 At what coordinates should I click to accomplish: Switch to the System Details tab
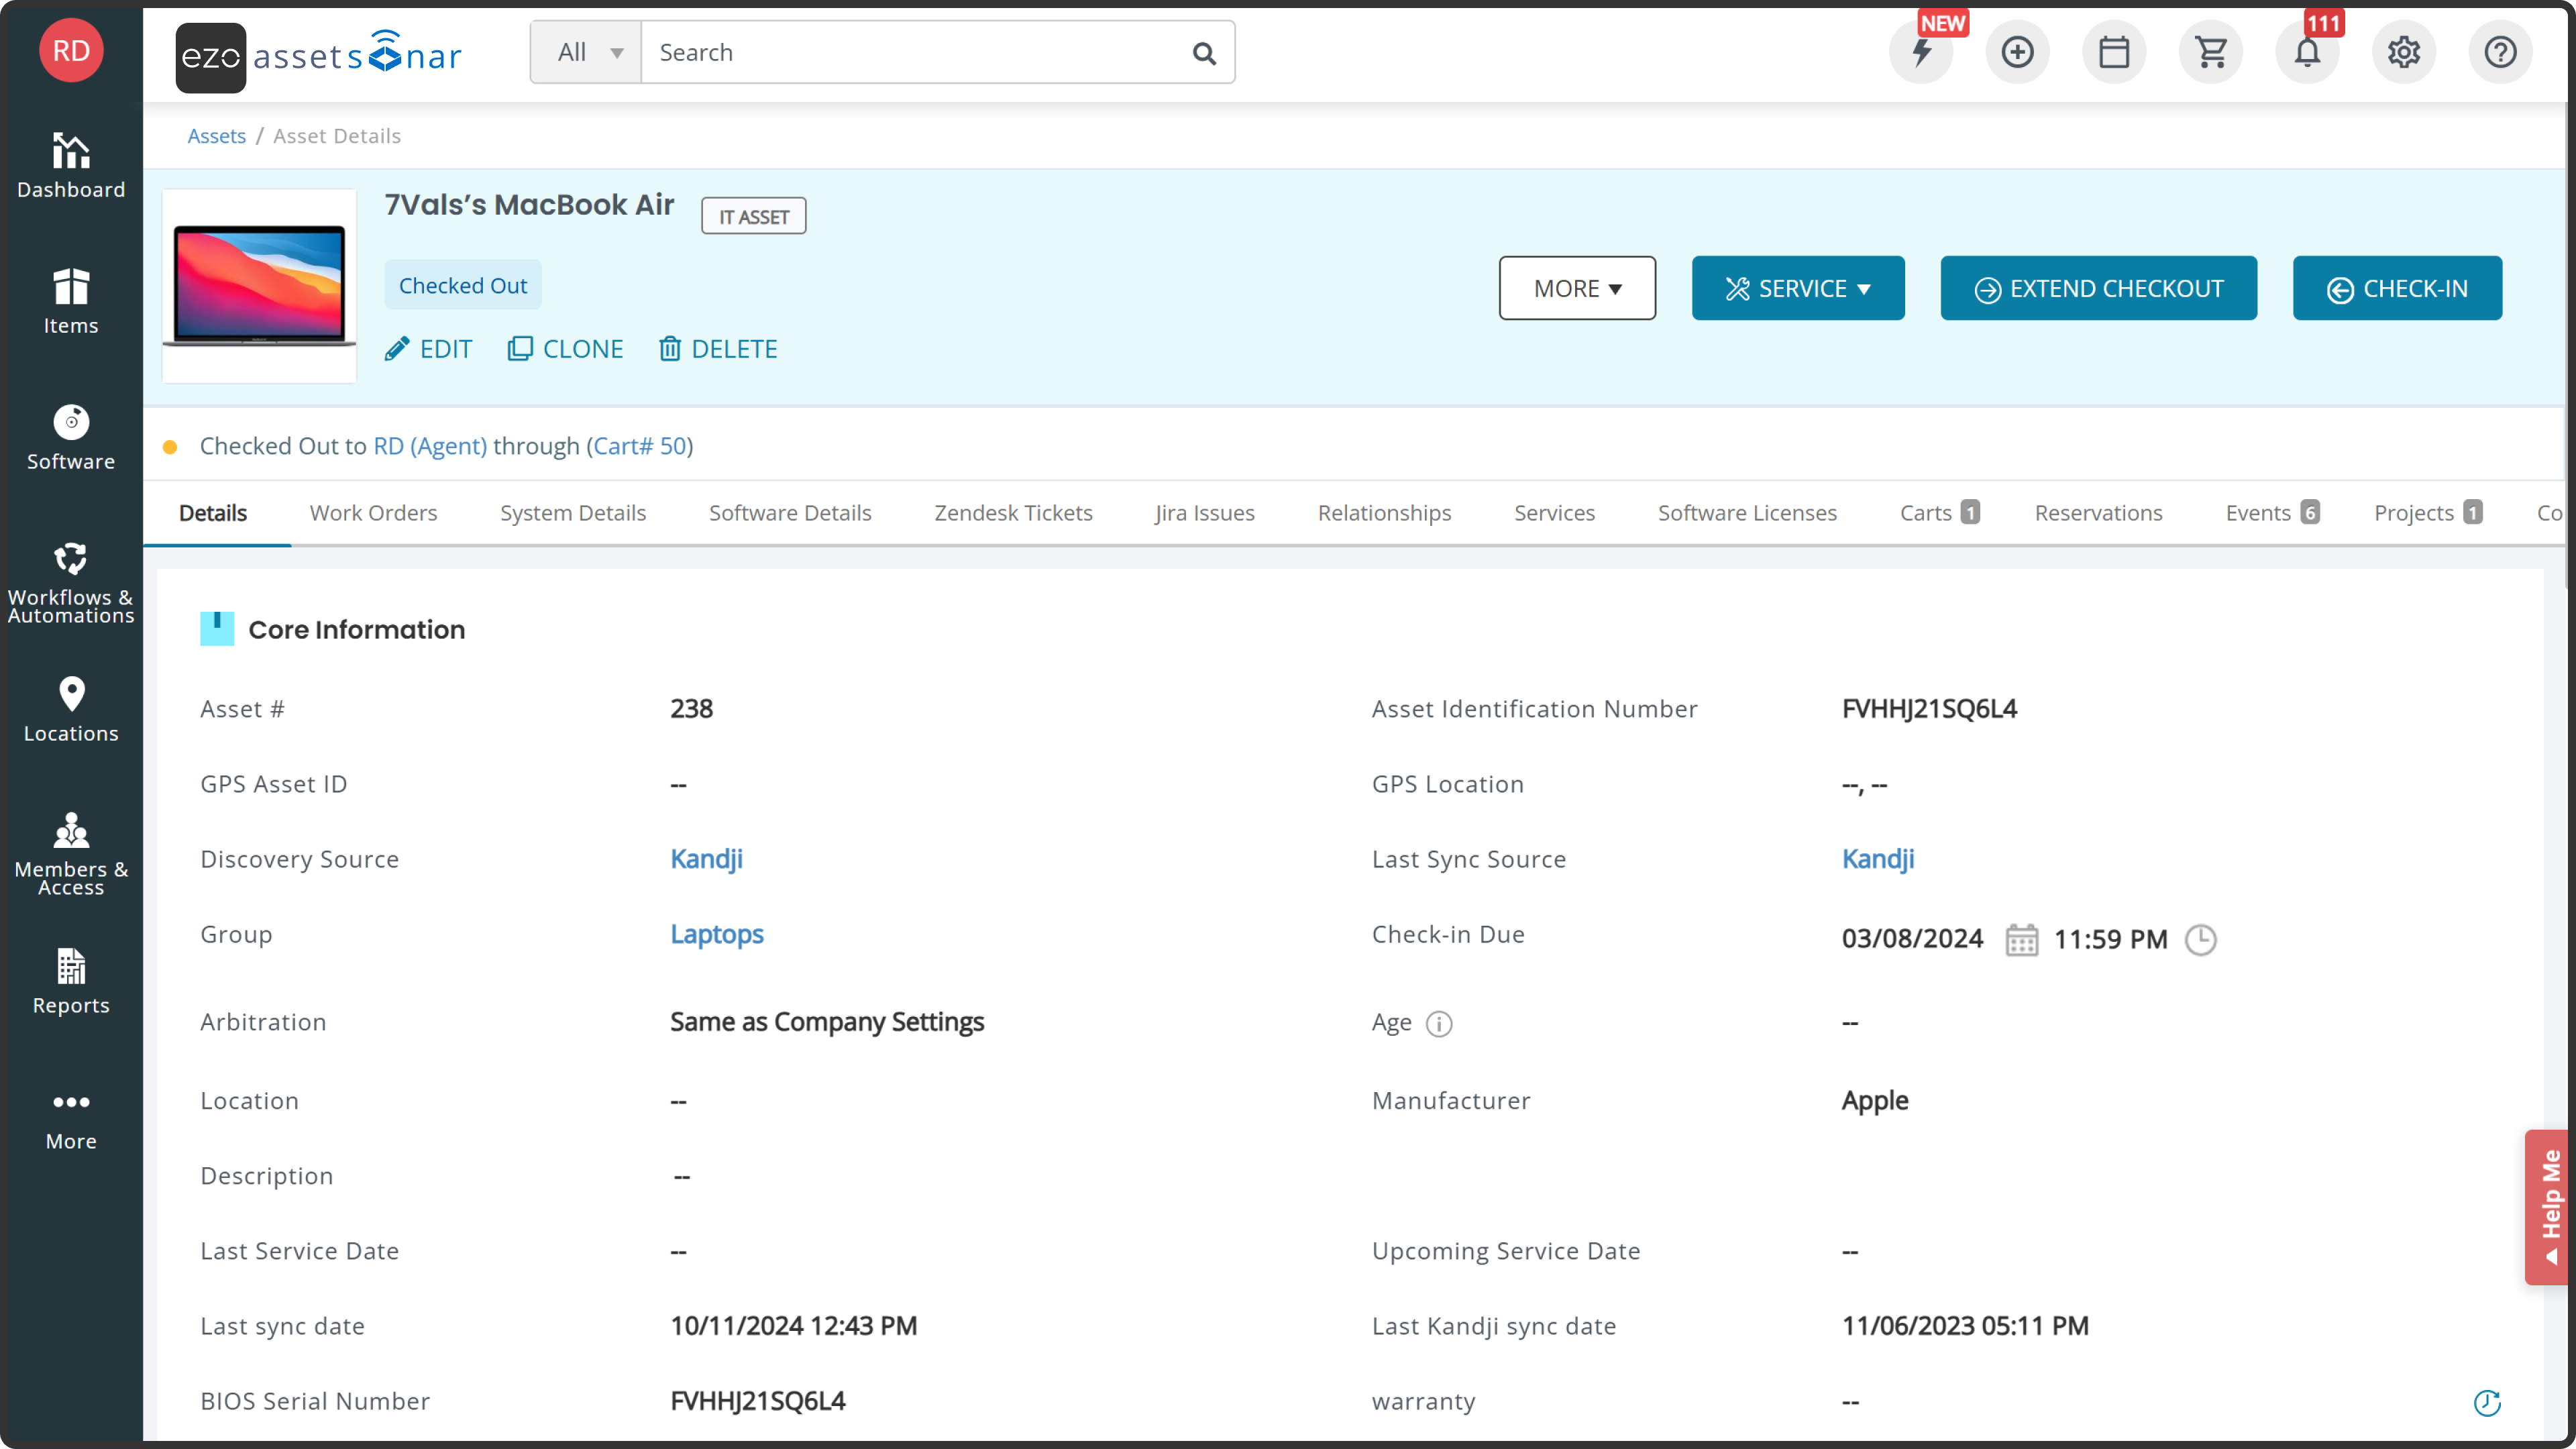572,513
